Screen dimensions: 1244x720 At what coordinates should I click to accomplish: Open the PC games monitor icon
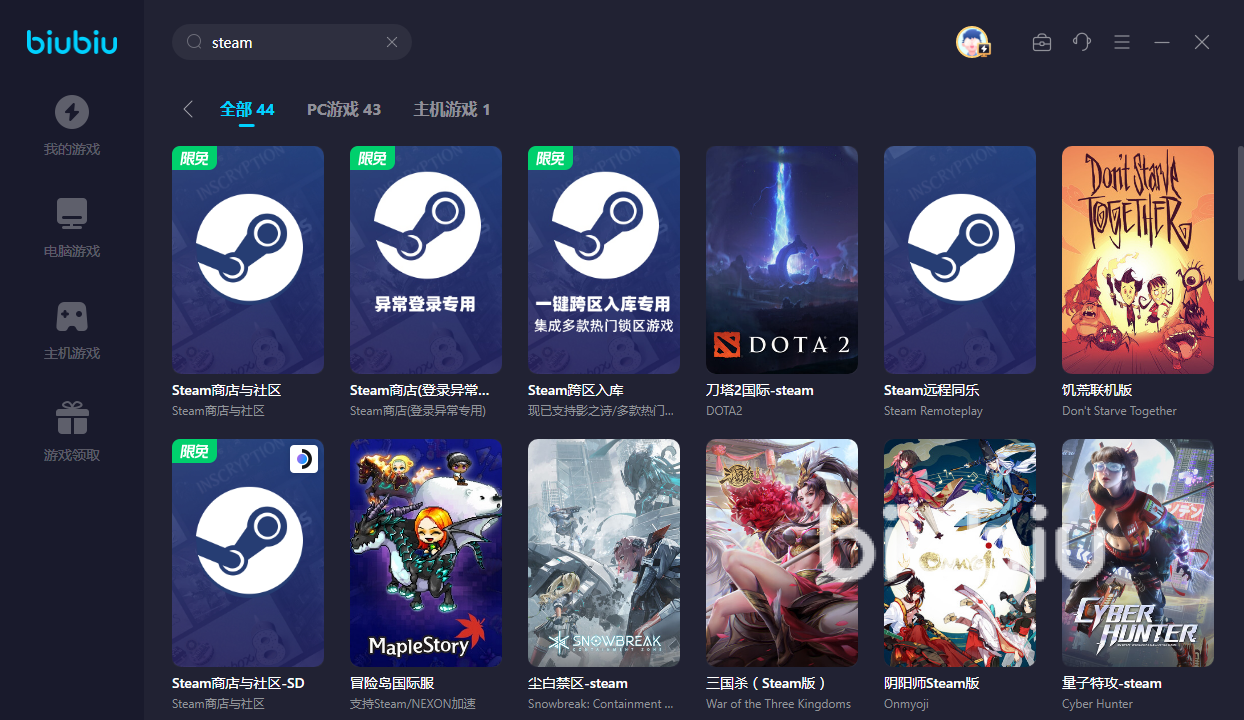click(71, 214)
